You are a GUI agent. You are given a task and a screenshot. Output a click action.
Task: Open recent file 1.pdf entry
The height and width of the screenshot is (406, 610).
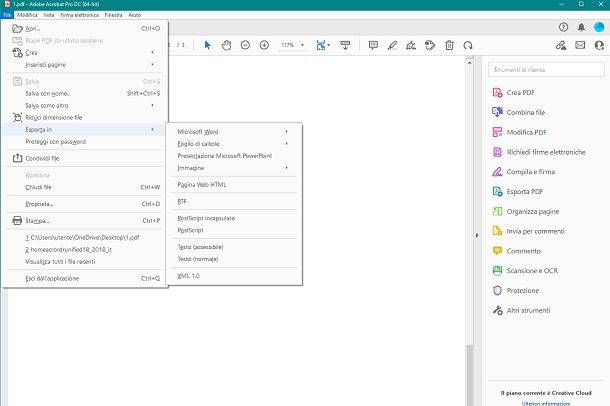(x=84, y=237)
